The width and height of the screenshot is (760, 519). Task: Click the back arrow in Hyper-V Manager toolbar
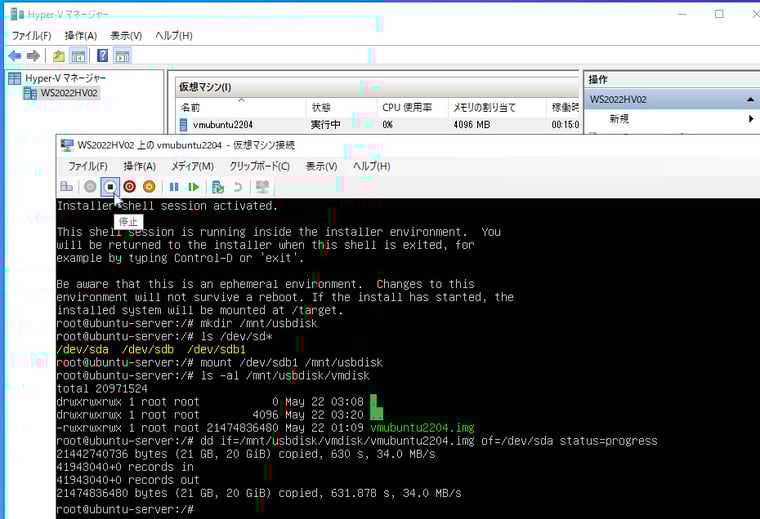point(15,56)
